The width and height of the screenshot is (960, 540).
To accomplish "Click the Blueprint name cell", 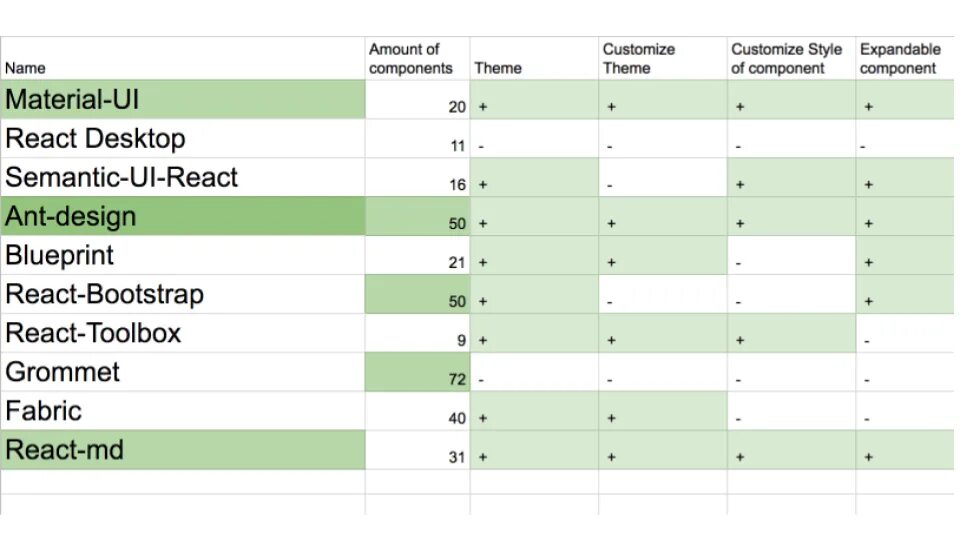I will pos(183,256).
